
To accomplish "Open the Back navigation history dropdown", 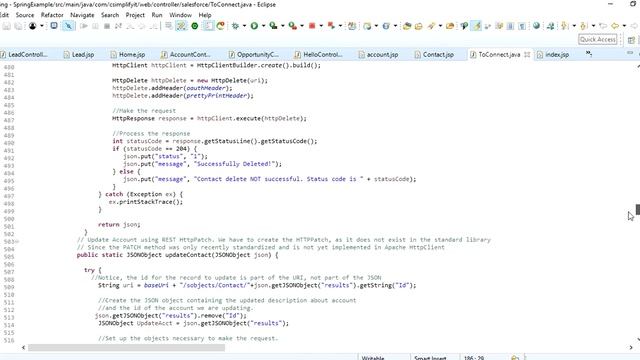I will tap(624, 26).
